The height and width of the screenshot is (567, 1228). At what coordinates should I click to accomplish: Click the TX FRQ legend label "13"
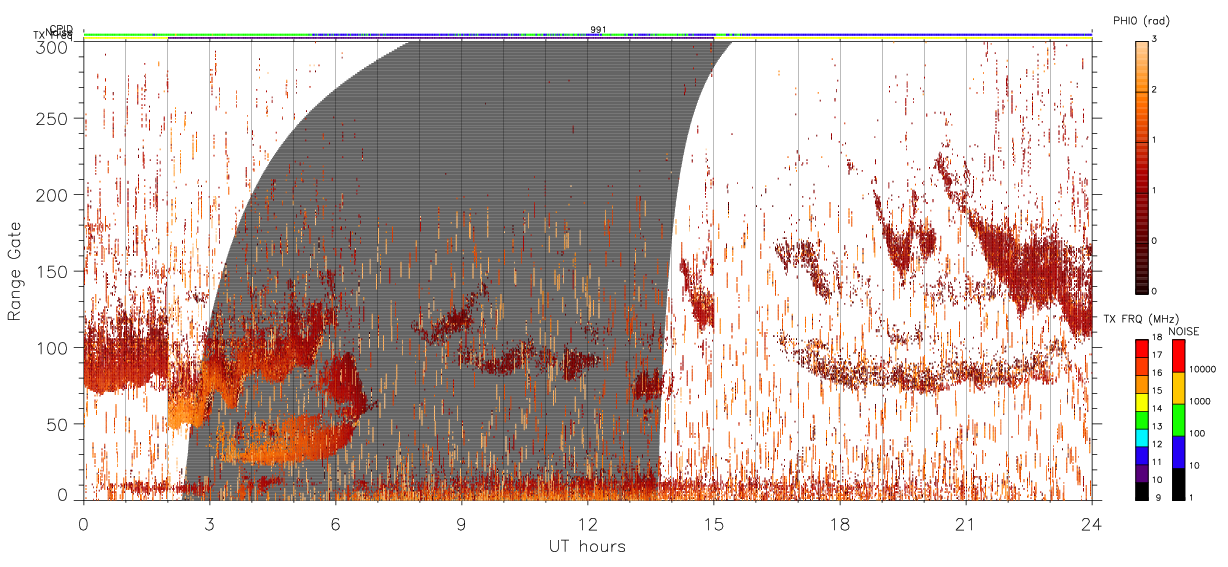click(1157, 426)
